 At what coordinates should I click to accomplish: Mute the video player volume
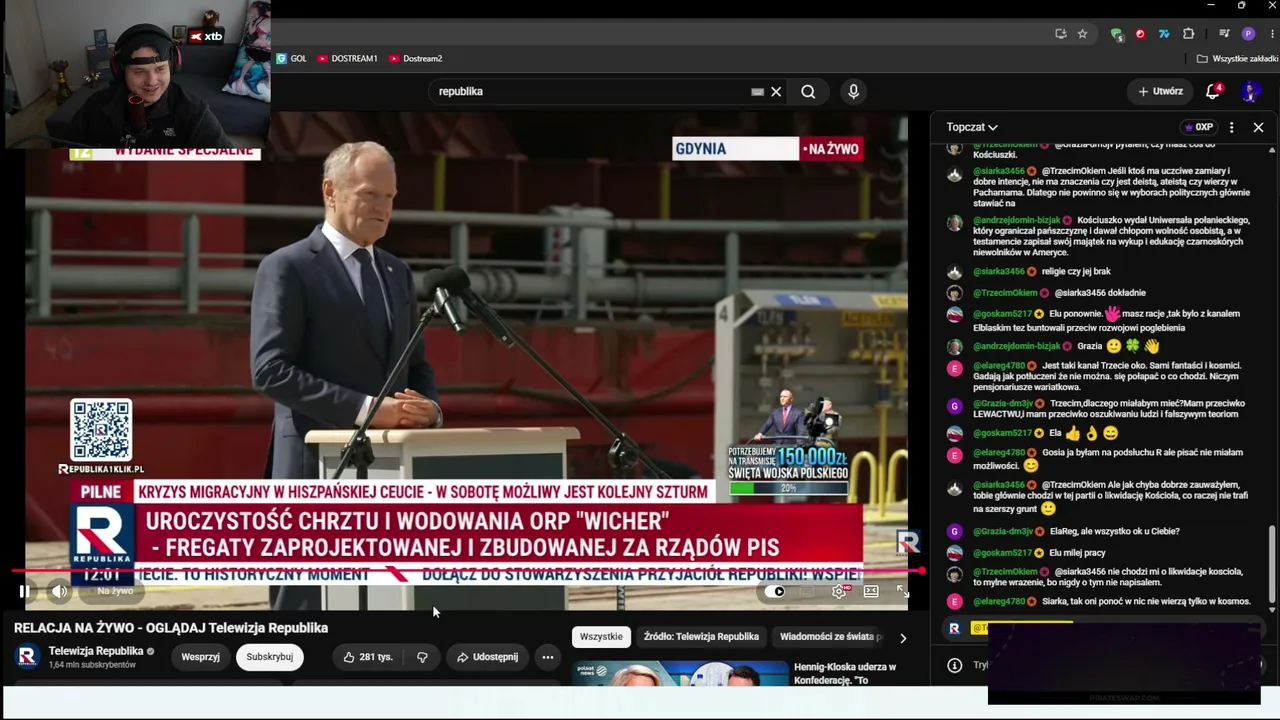60,591
